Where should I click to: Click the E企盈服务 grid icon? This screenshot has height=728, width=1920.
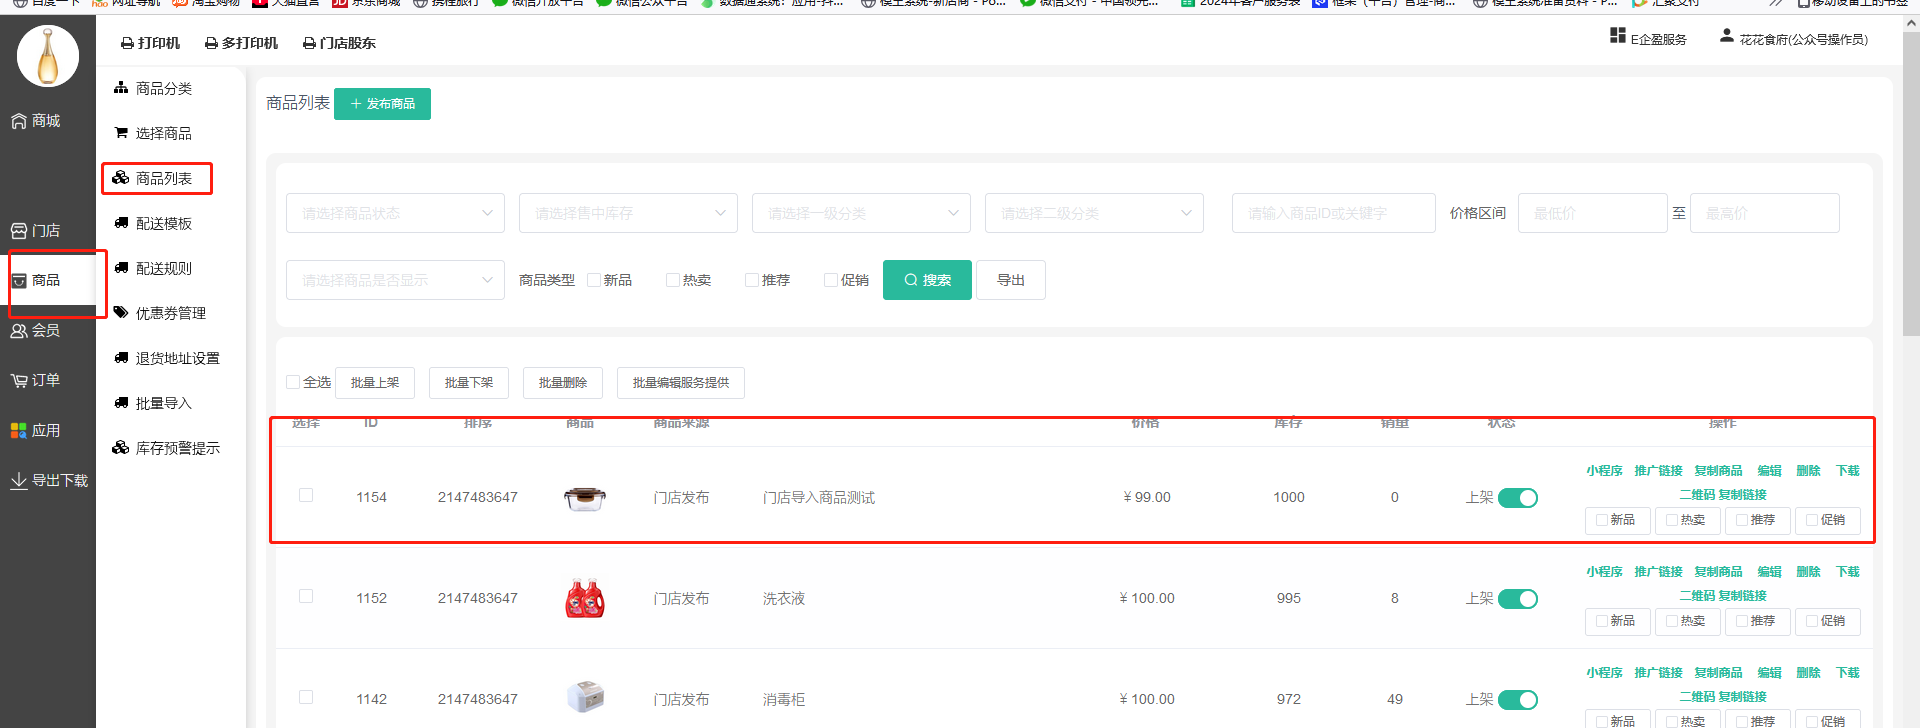[1617, 36]
